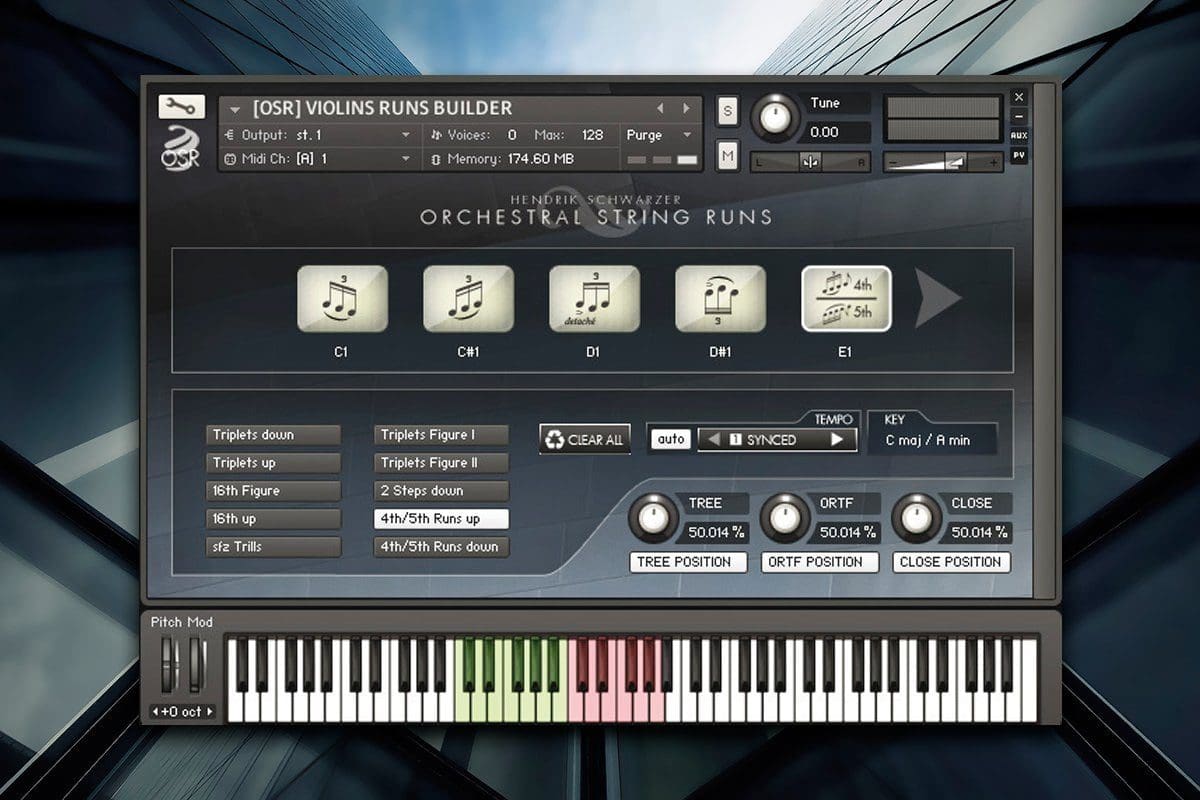Select 16th up run type
1200x800 pixels.
click(x=274, y=519)
